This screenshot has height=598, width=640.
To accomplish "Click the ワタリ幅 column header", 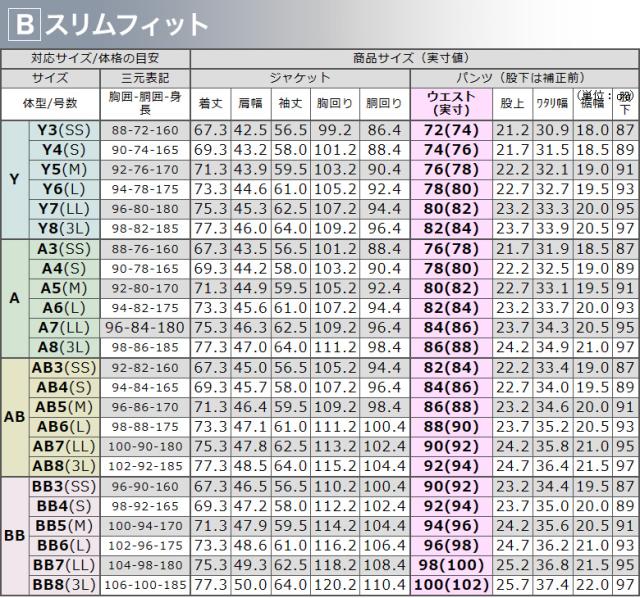I will pyautogui.click(x=553, y=104).
